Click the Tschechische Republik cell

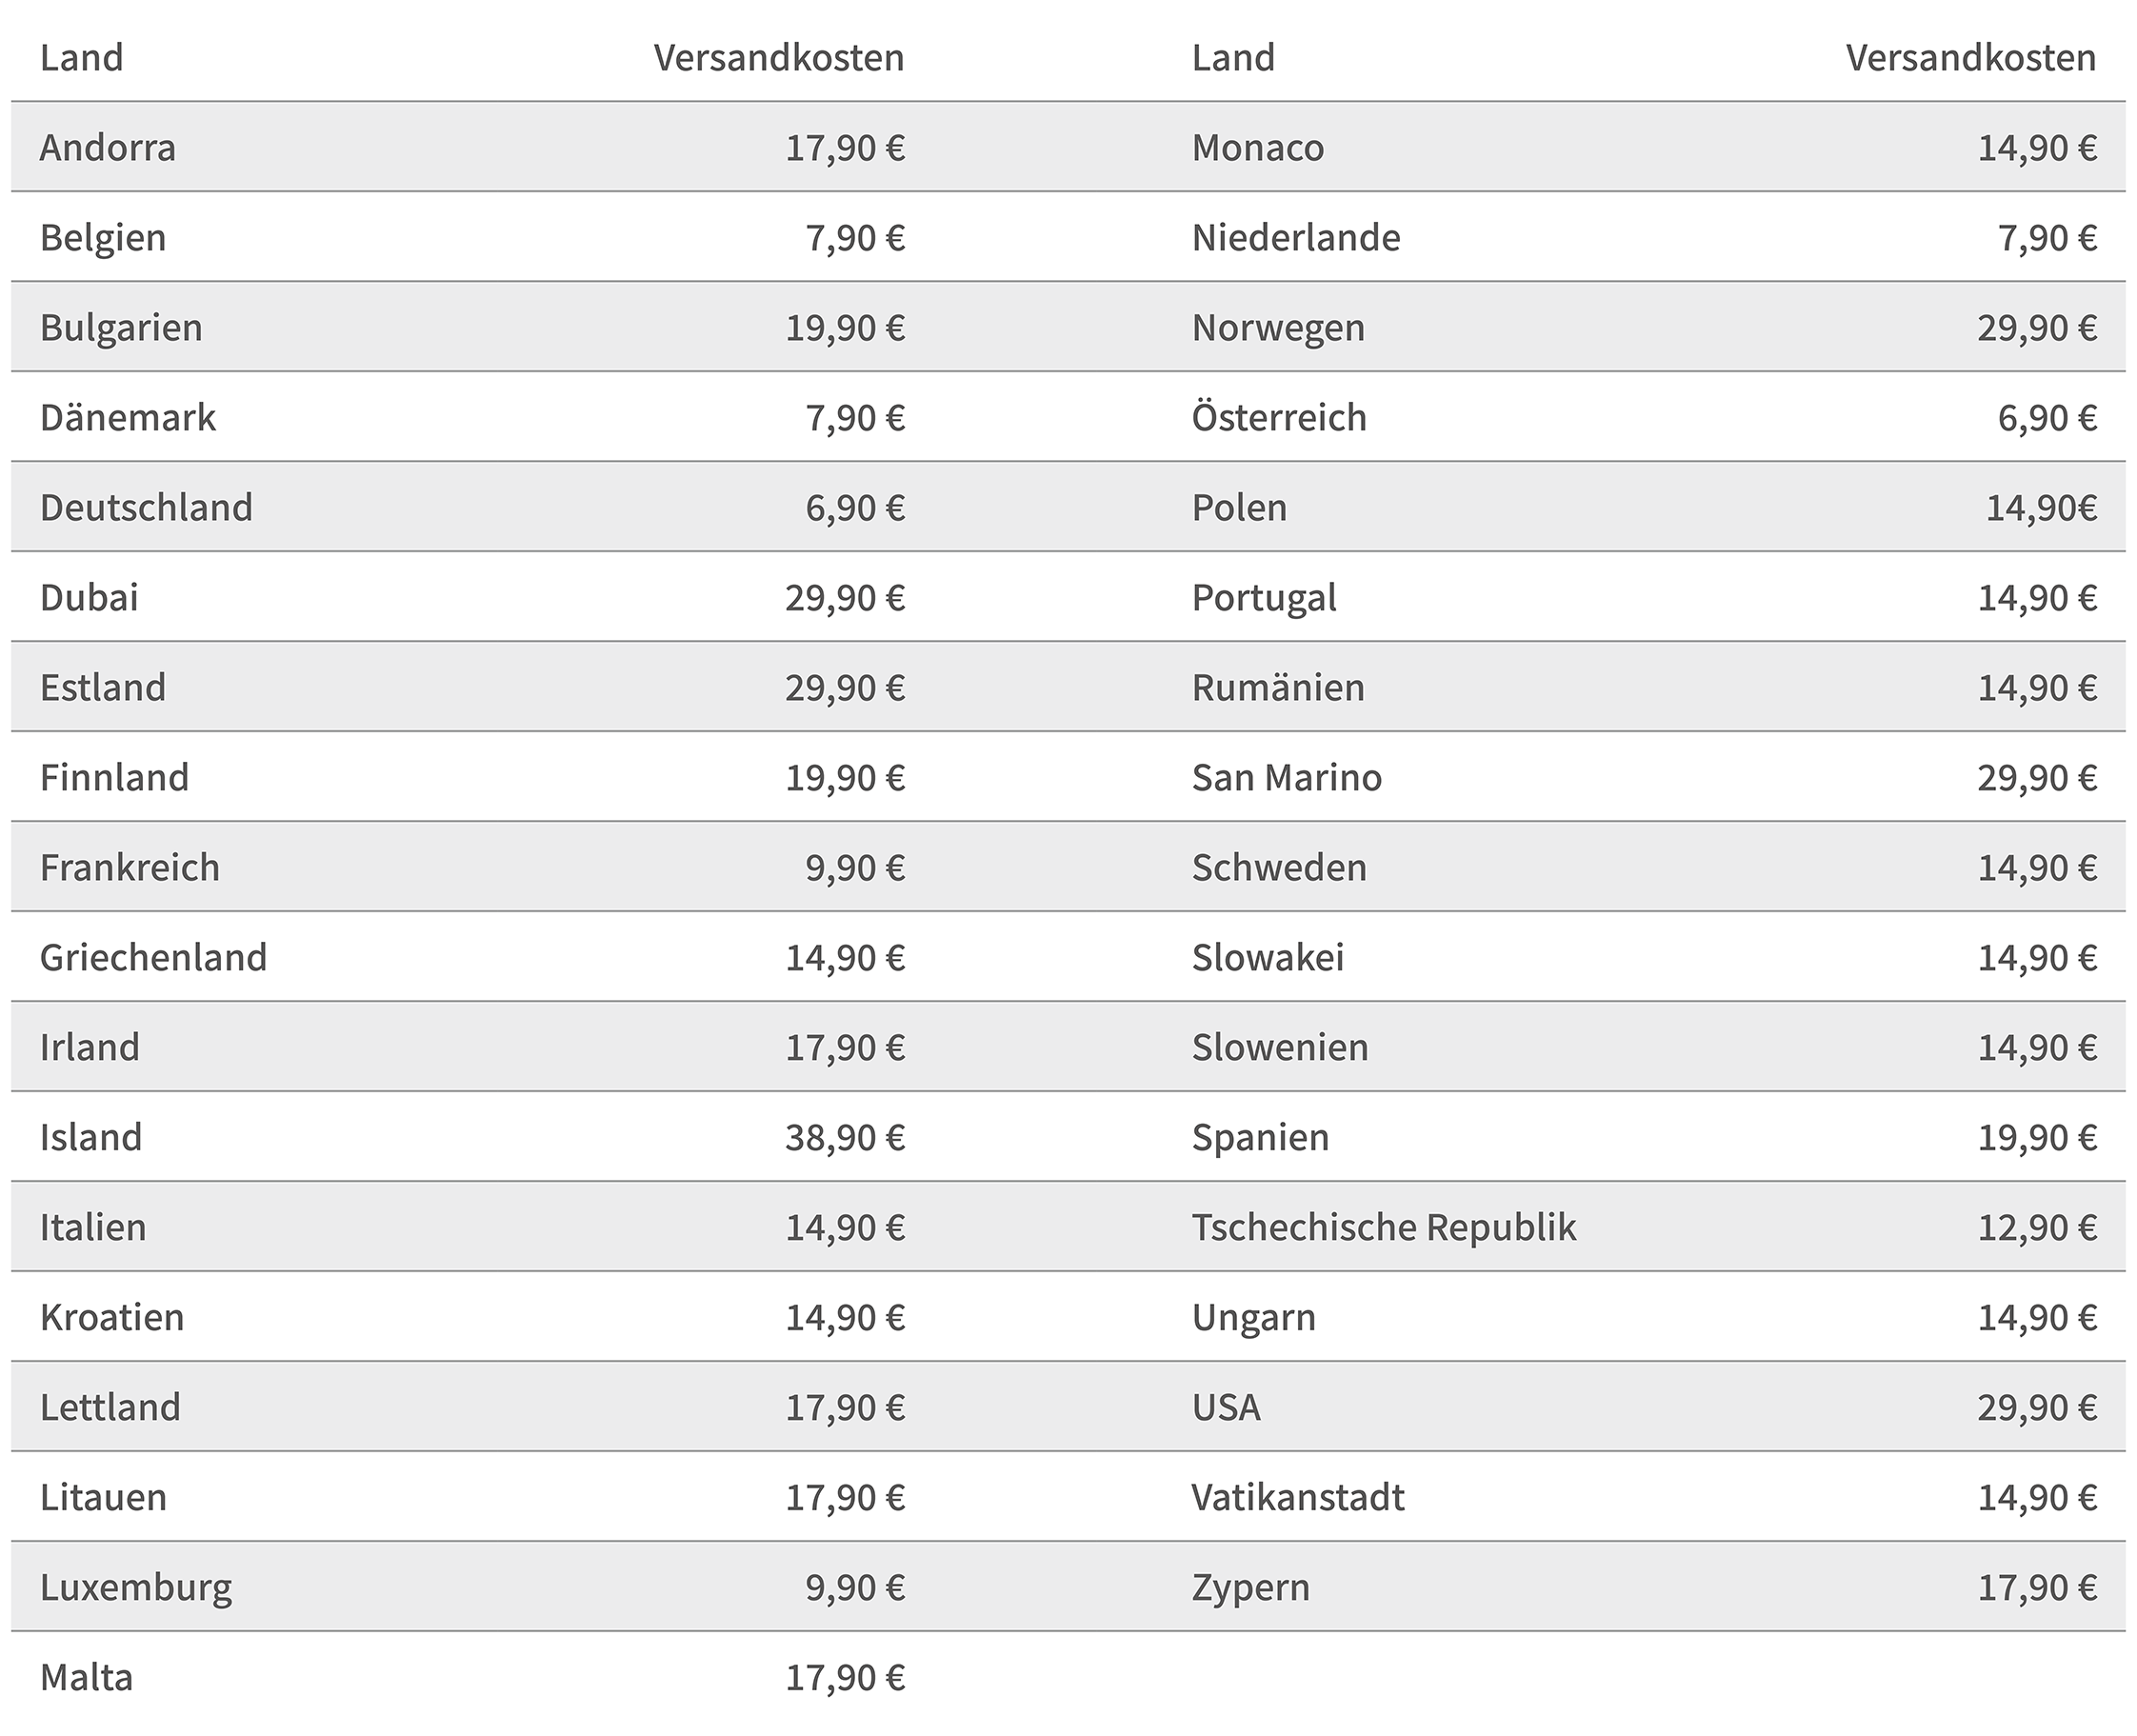pos(1384,1228)
